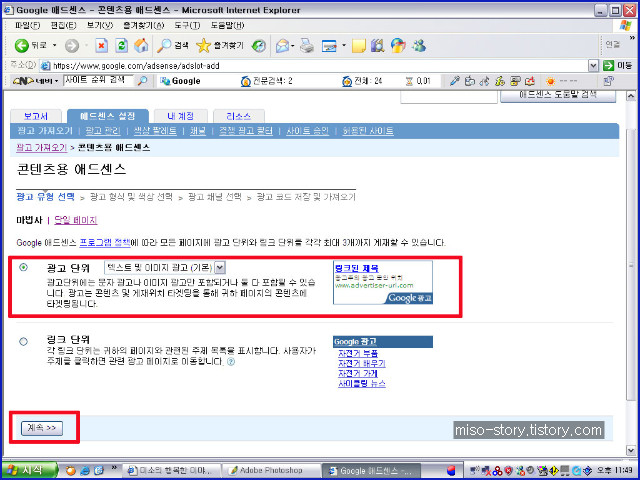Click the IE Forward arrow button
The image size is (640, 480).
[72, 45]
